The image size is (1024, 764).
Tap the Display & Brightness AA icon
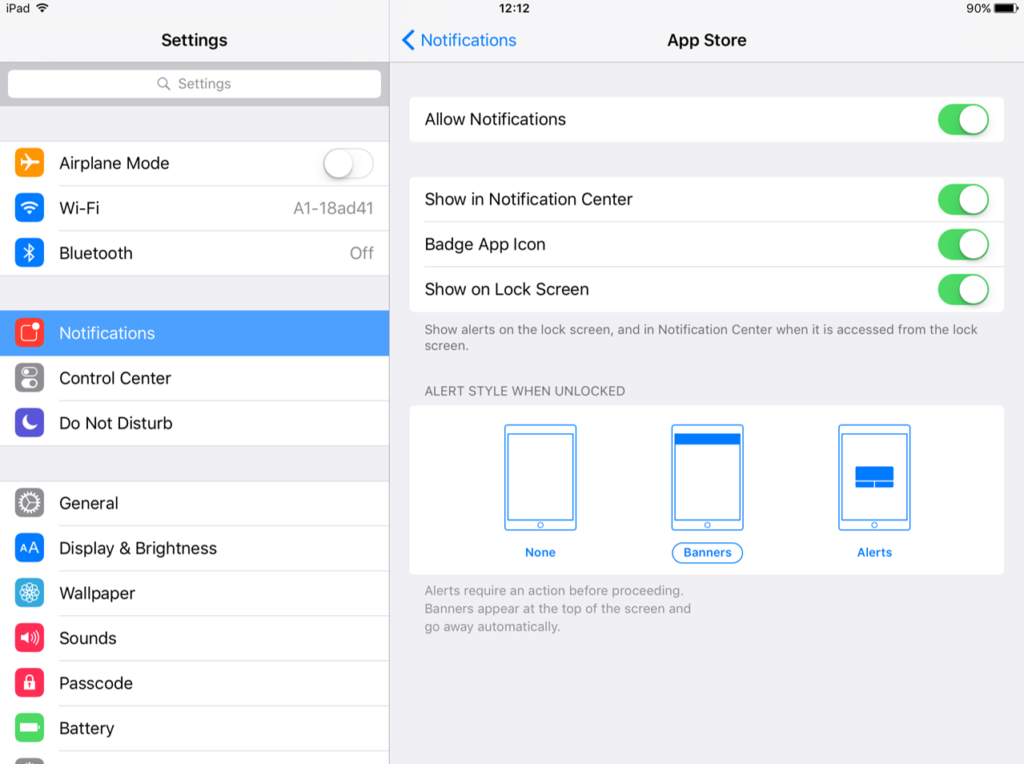click(29, 548)
